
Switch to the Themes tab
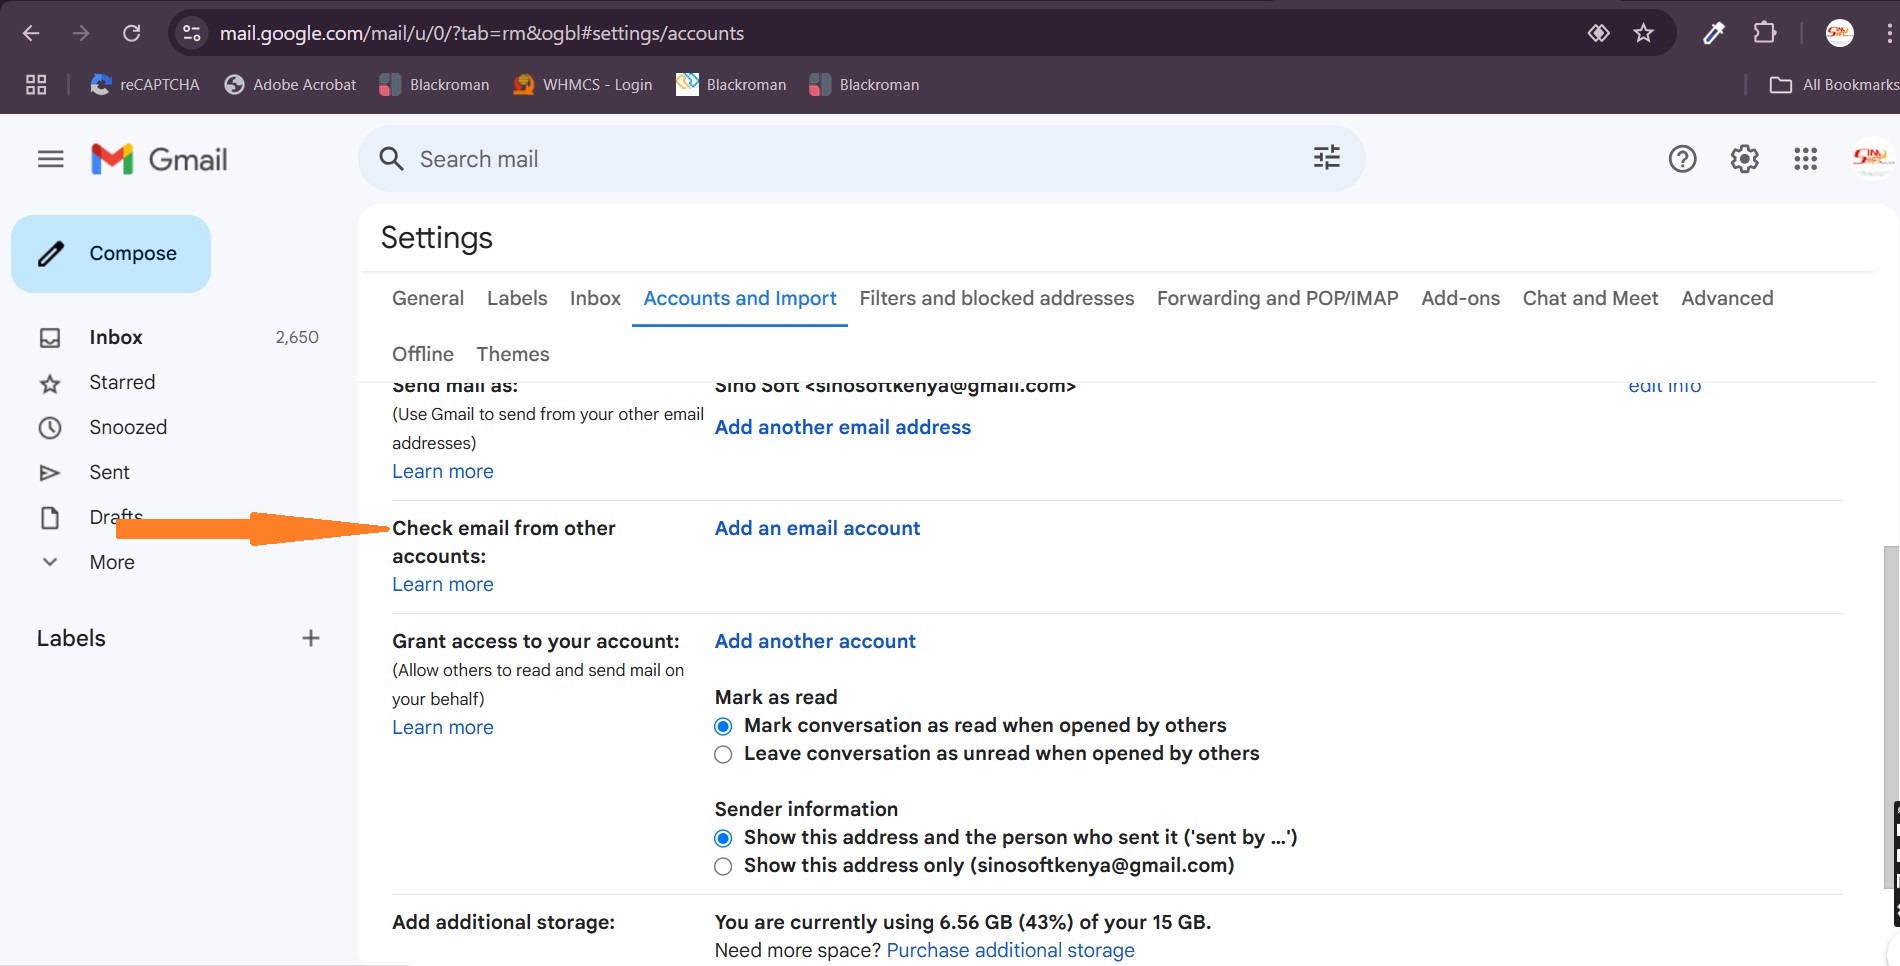[512, 354]
